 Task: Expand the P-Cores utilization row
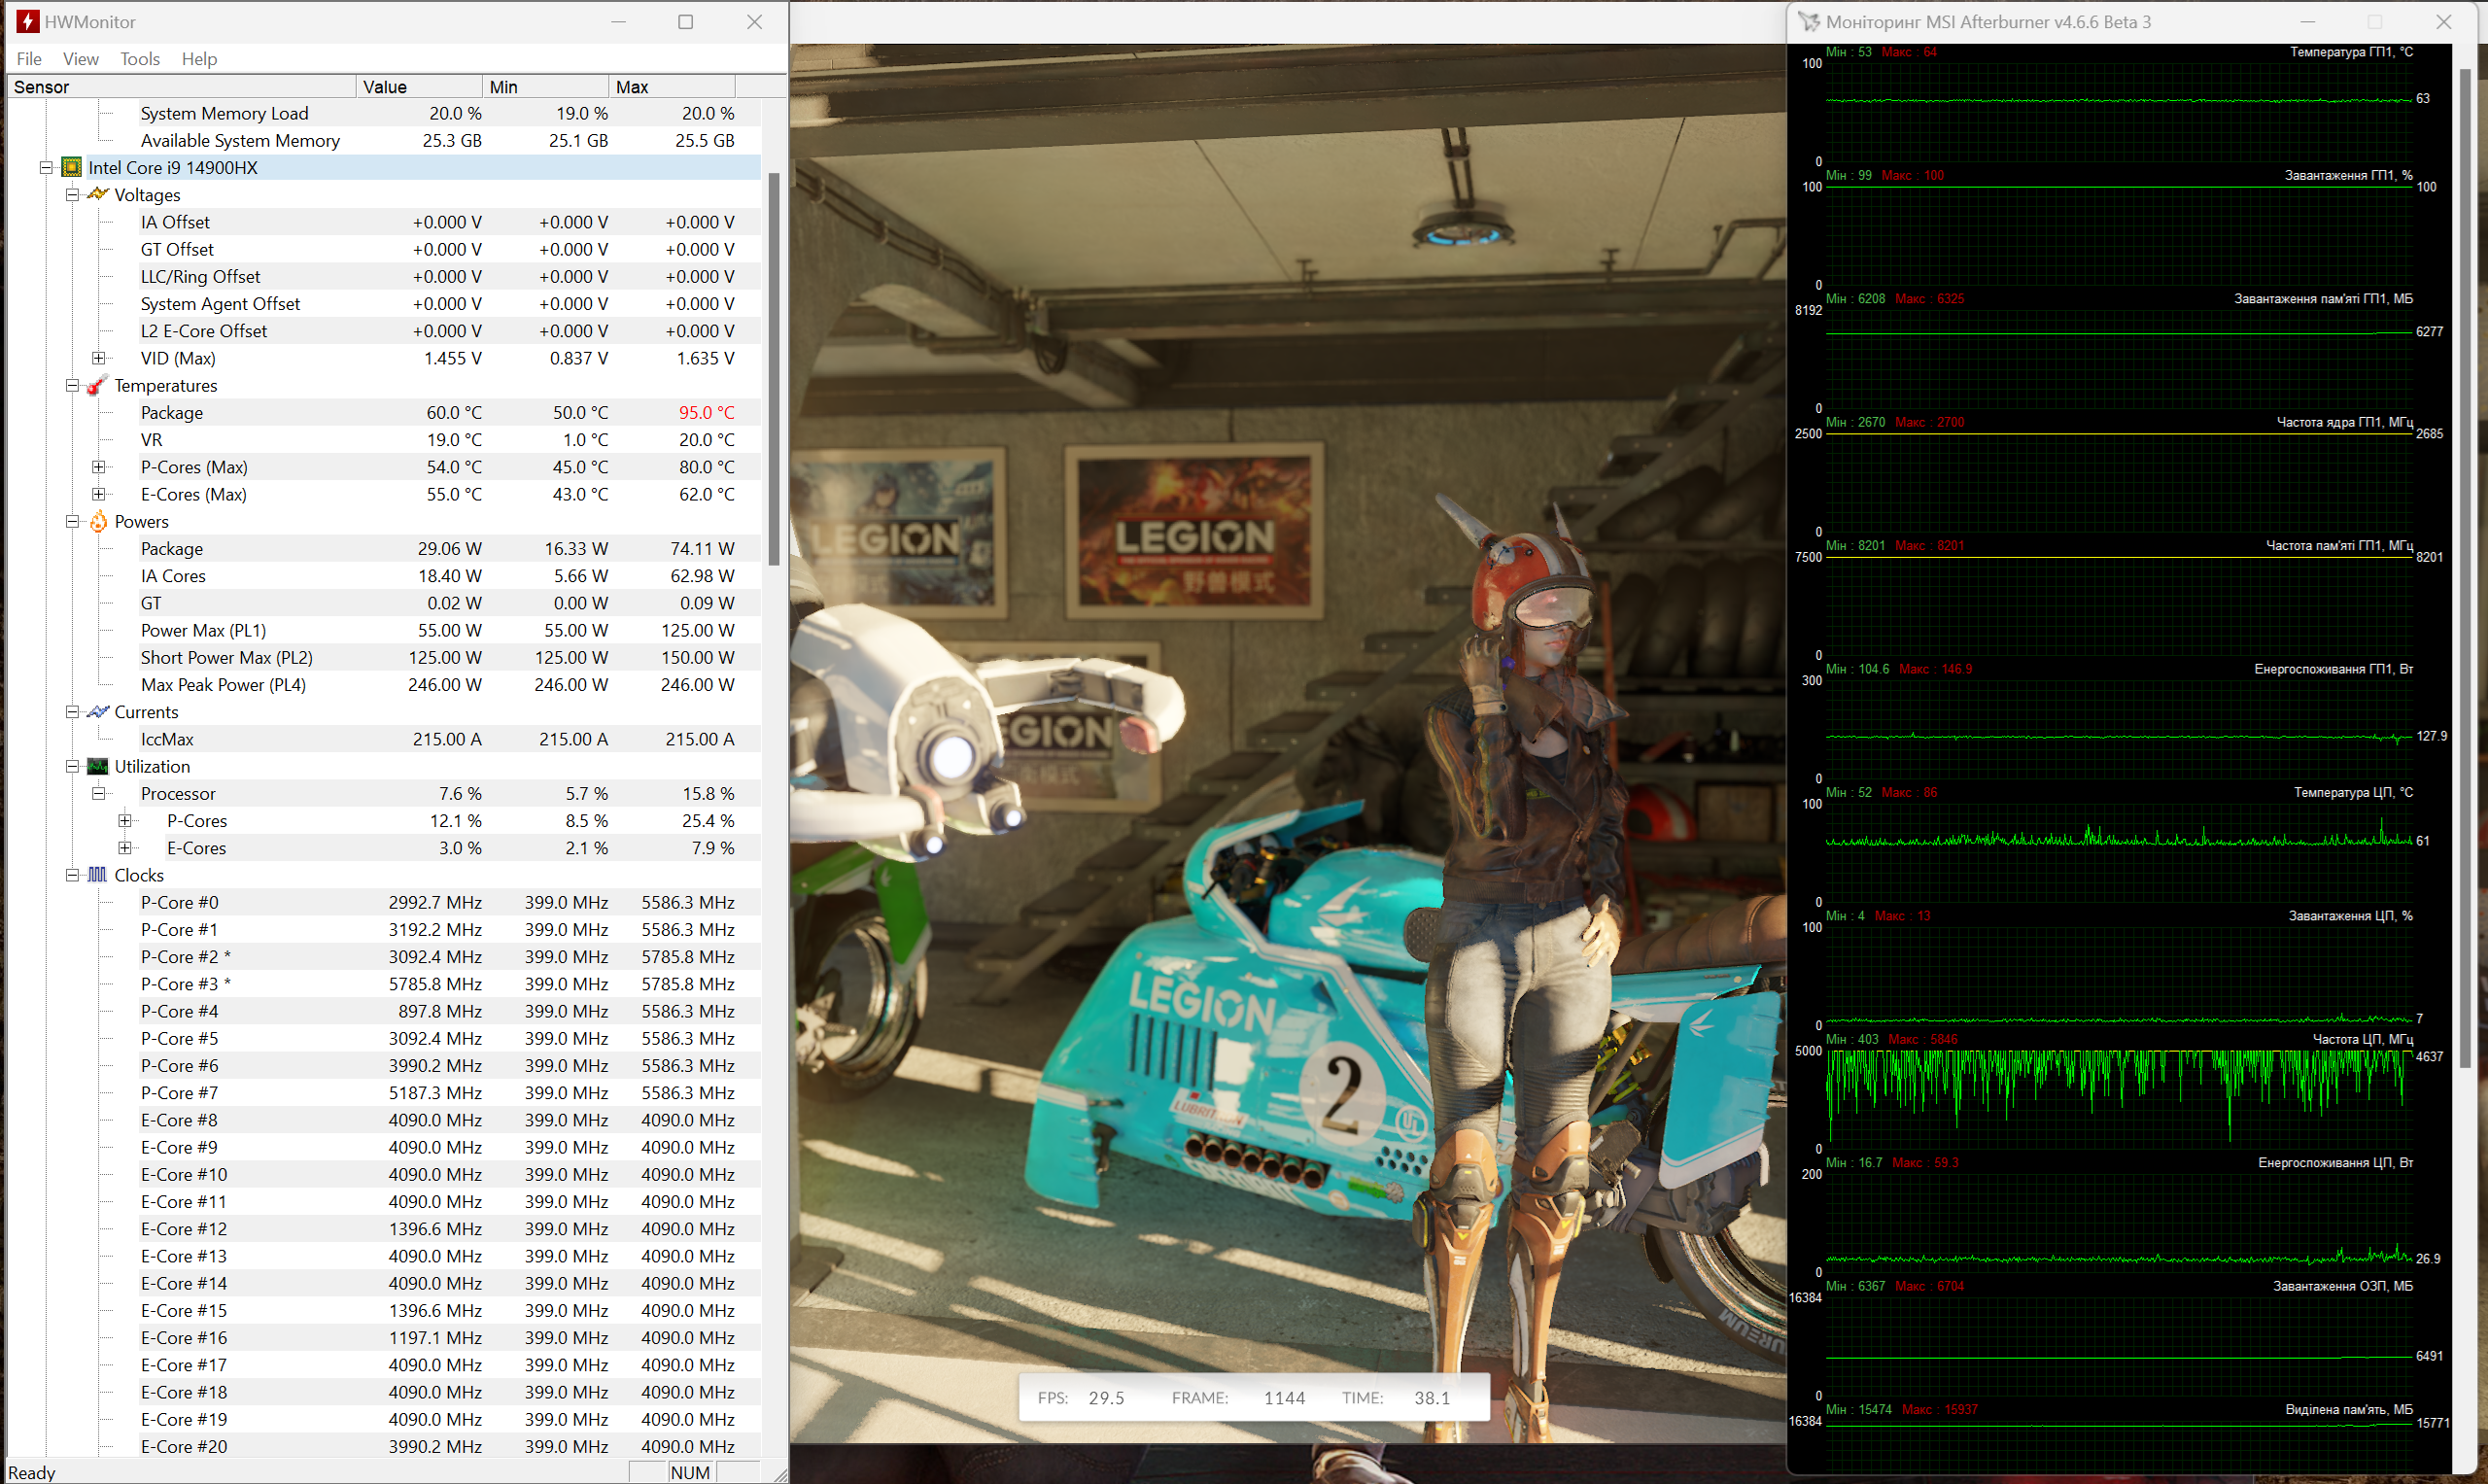coord(124,821)
